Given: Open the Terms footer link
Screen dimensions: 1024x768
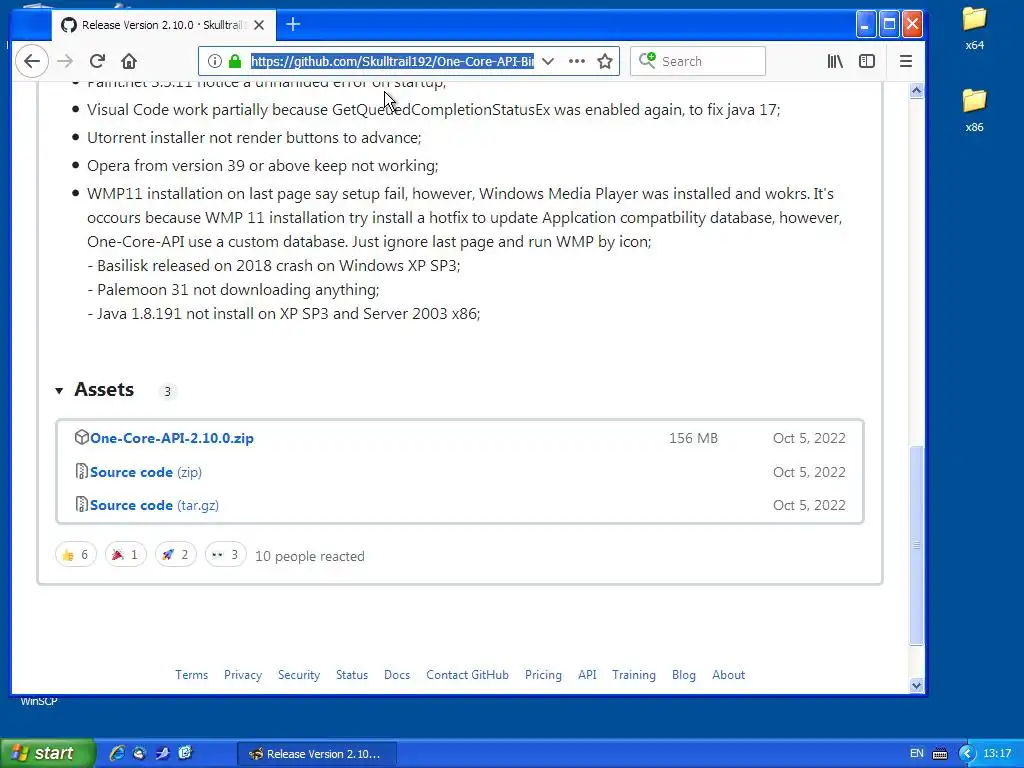Looking at the screenshot, I should coord(191,675).
